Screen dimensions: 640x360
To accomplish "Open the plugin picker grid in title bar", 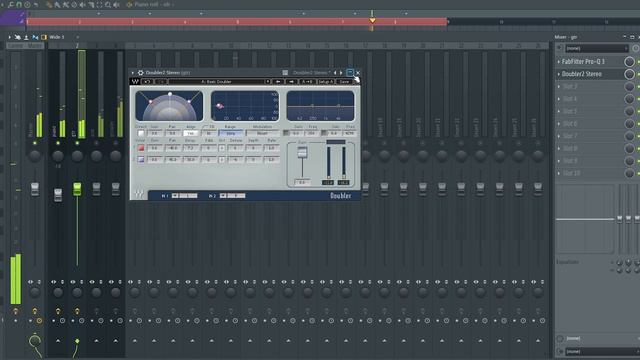I will tap(285, 73).
